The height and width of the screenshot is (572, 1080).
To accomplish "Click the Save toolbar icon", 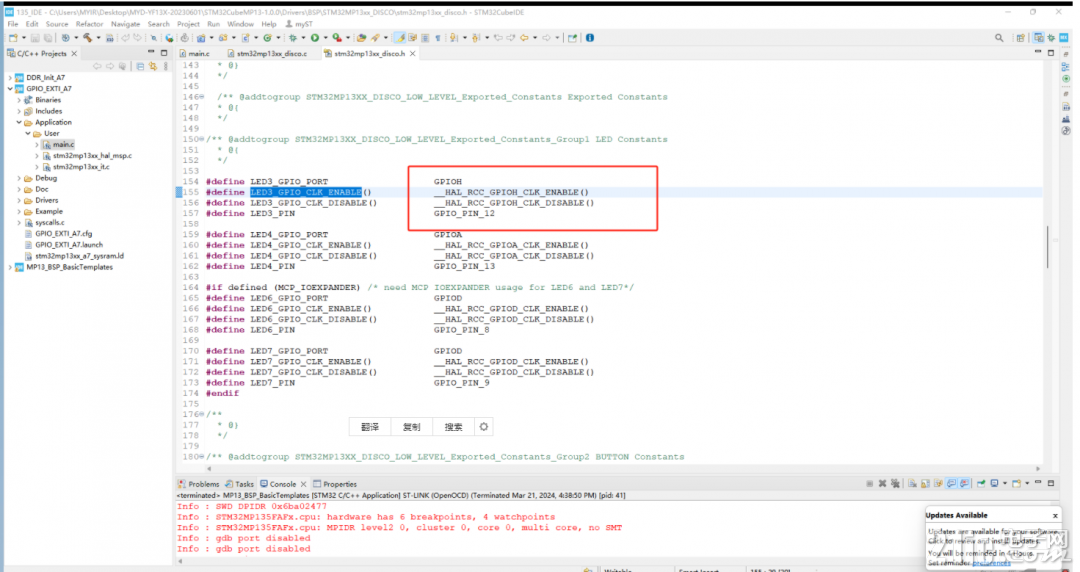I will [34, 38].
